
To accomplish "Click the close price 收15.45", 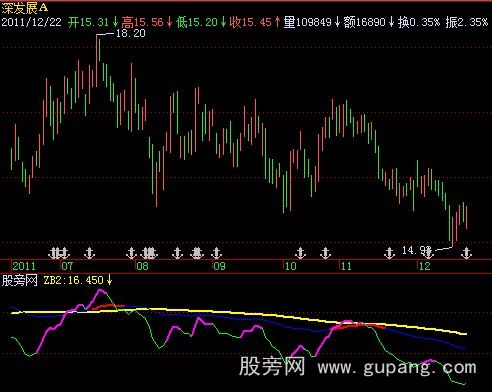I will [251, 22].
